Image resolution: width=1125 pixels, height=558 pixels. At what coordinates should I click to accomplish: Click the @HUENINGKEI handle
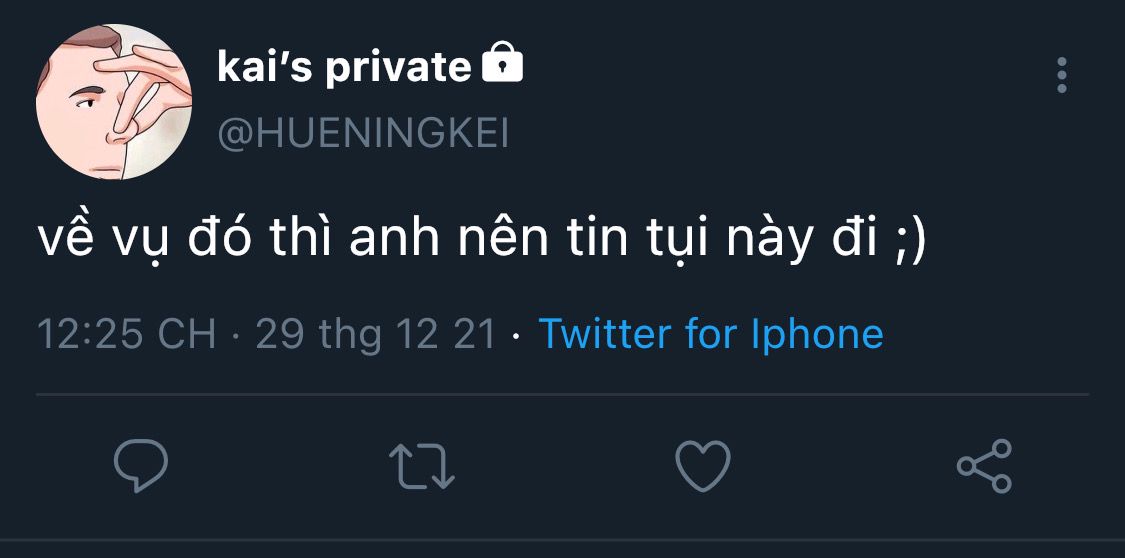point(363,133)
